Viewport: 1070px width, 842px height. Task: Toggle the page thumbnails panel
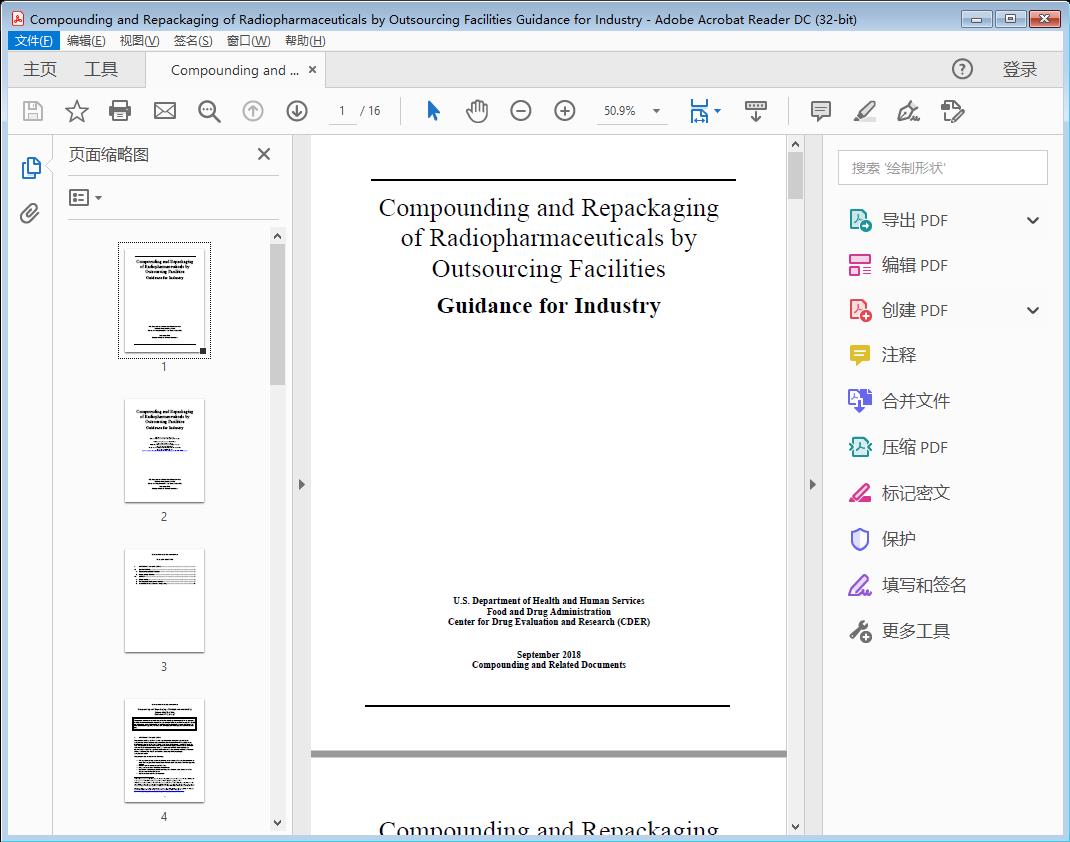(30, 167)
